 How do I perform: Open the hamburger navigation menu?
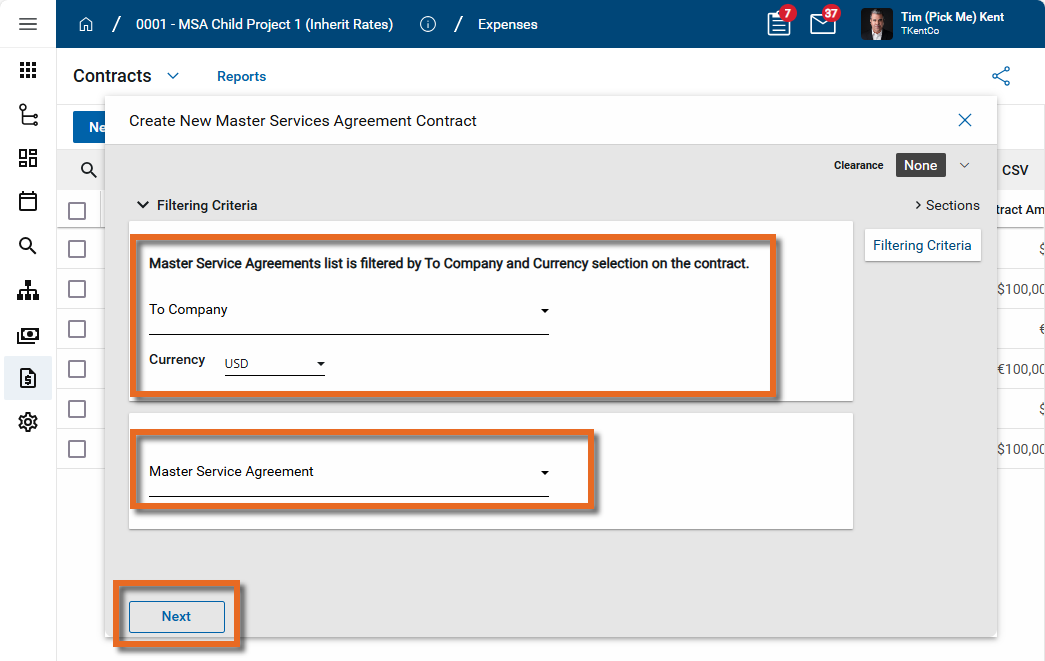point(28,24)
